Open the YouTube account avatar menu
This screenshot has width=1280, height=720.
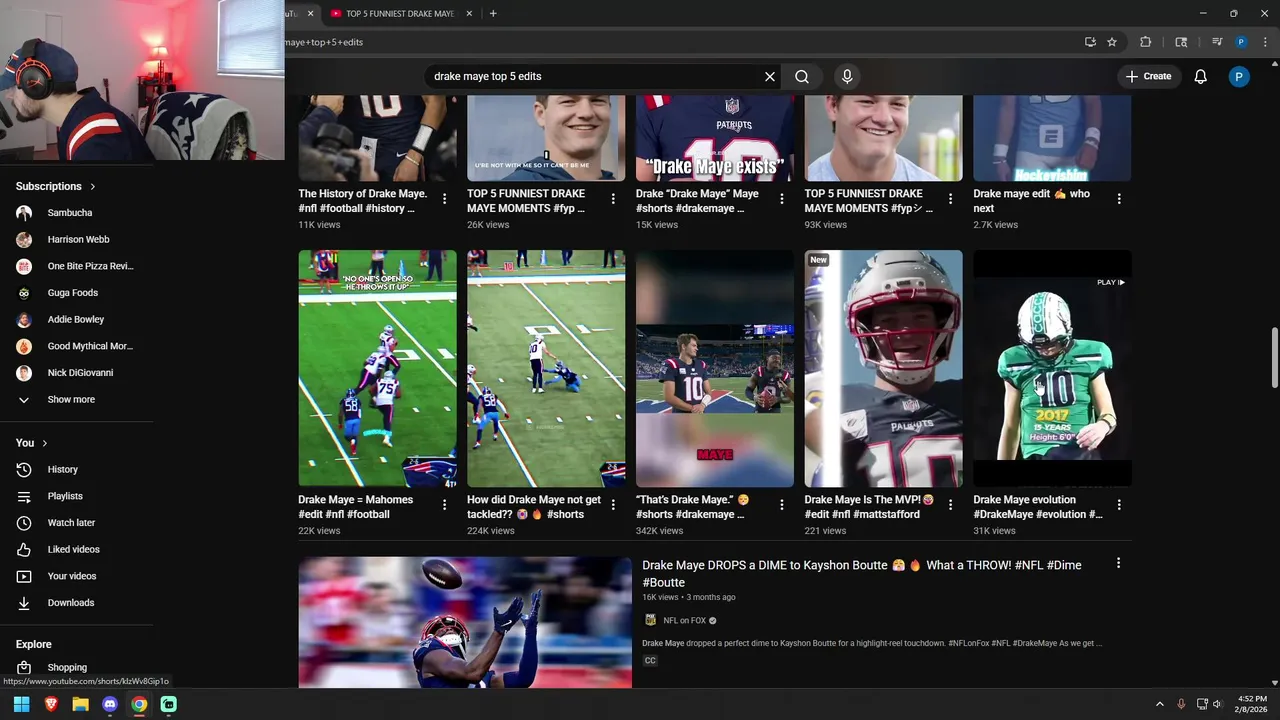point(1239,76)
